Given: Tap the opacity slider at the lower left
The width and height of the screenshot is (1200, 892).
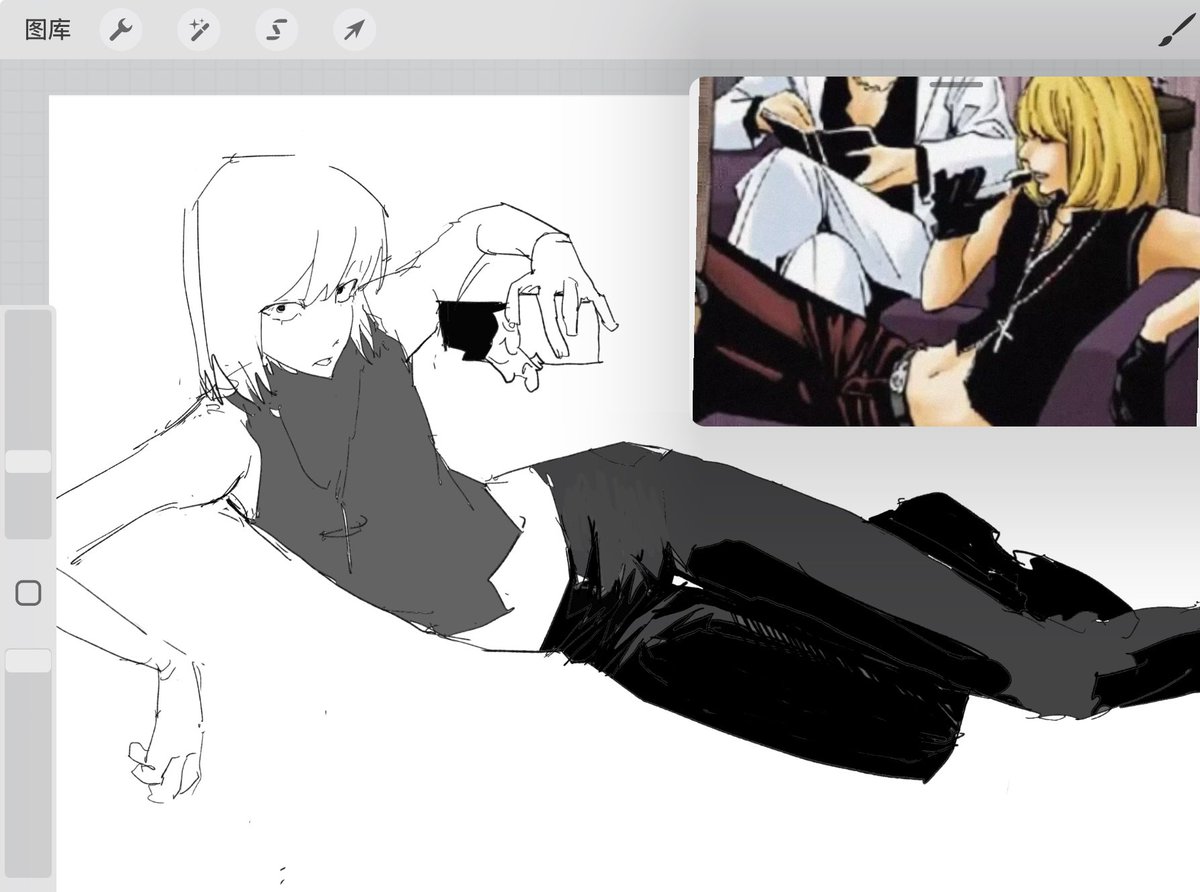Looking at the screenshot, I should pyautogui.click(x=25, y=660).
